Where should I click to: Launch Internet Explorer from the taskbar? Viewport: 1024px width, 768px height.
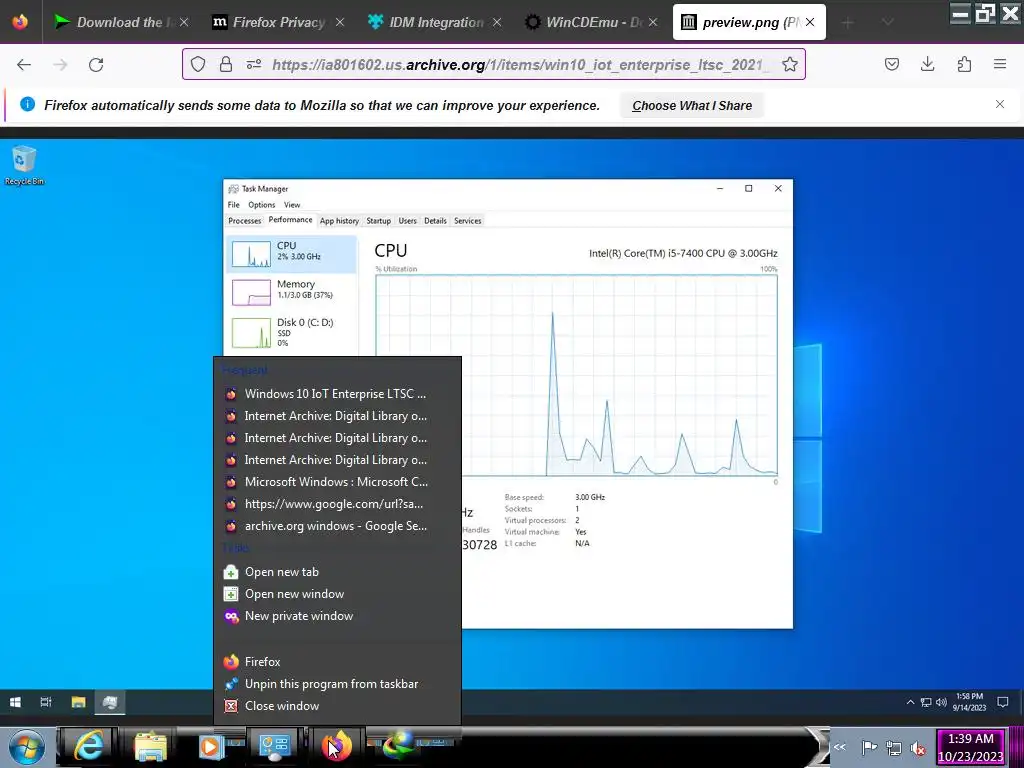88,746
